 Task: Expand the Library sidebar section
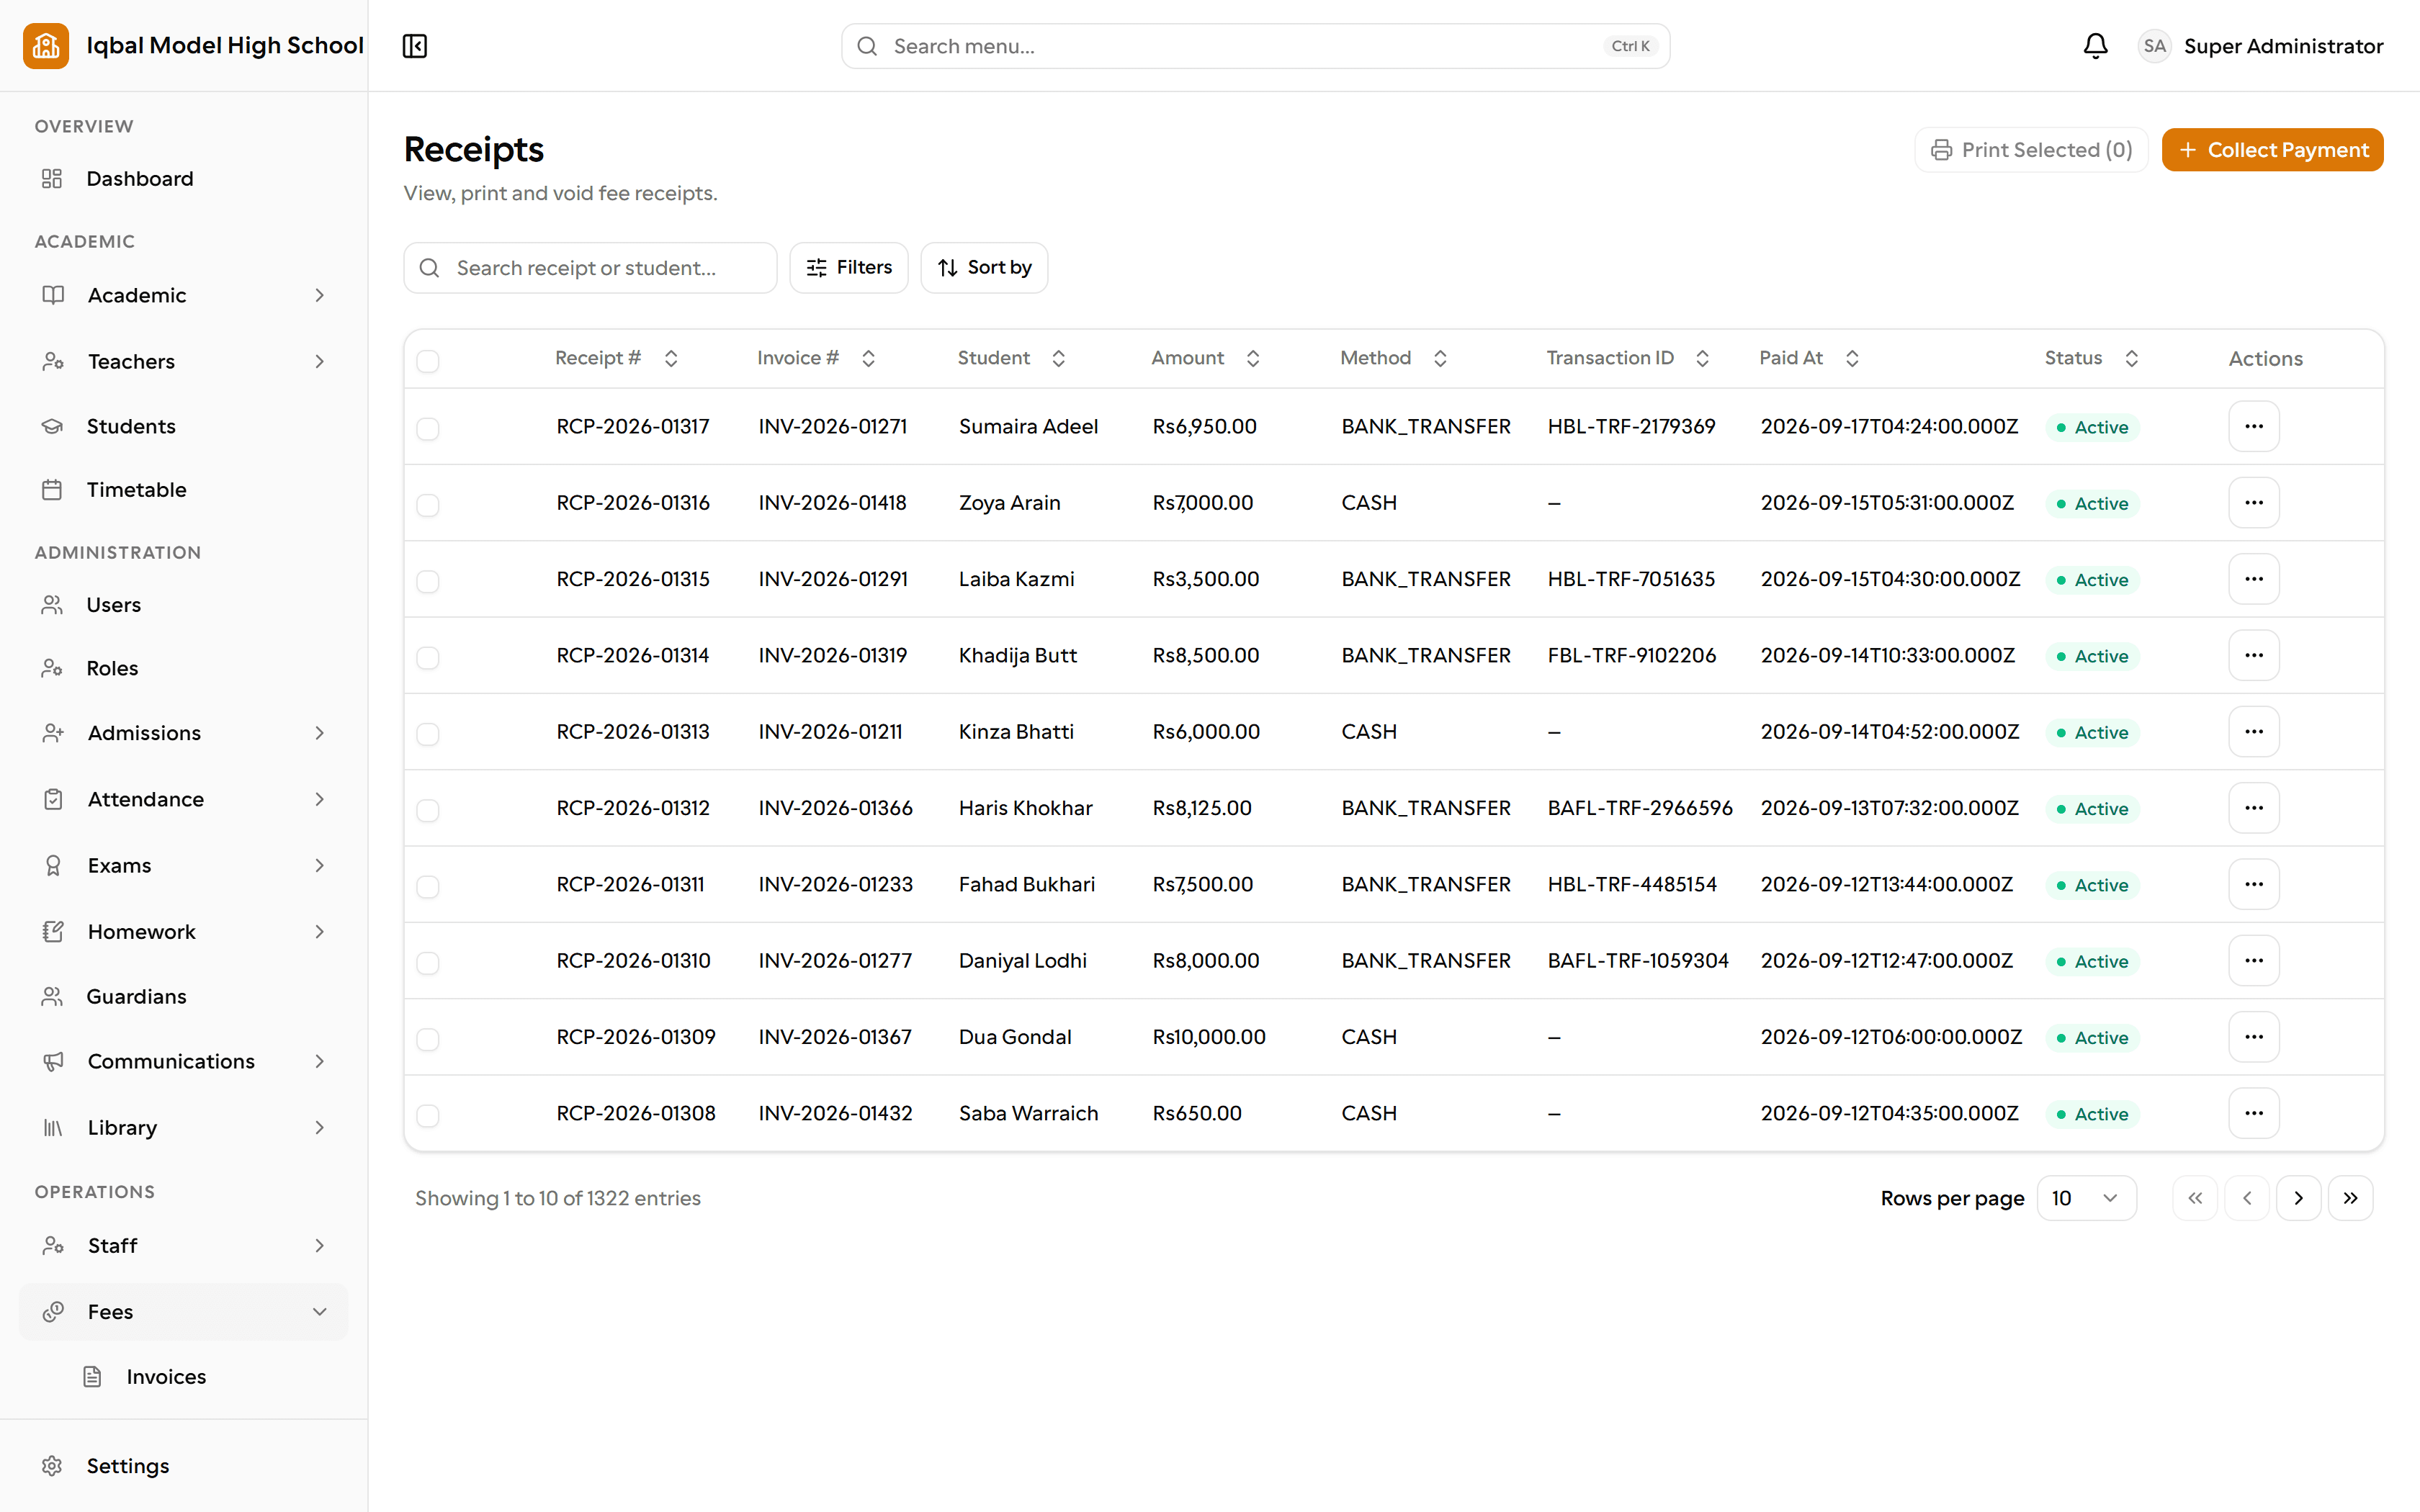[184, 1127]
